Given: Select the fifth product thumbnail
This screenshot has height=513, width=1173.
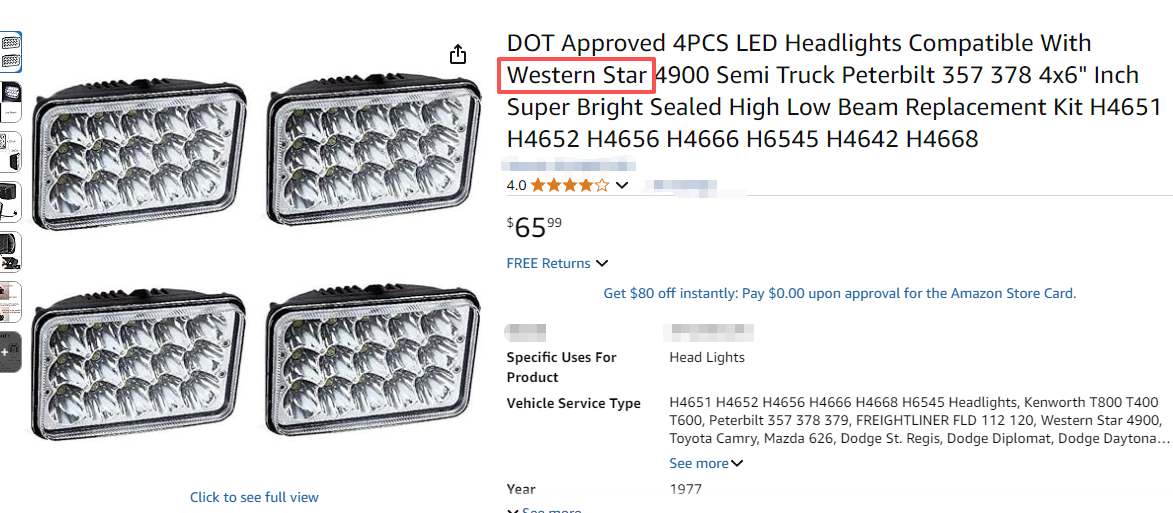Looking at the screenshot, I should [x=10, y=252].
